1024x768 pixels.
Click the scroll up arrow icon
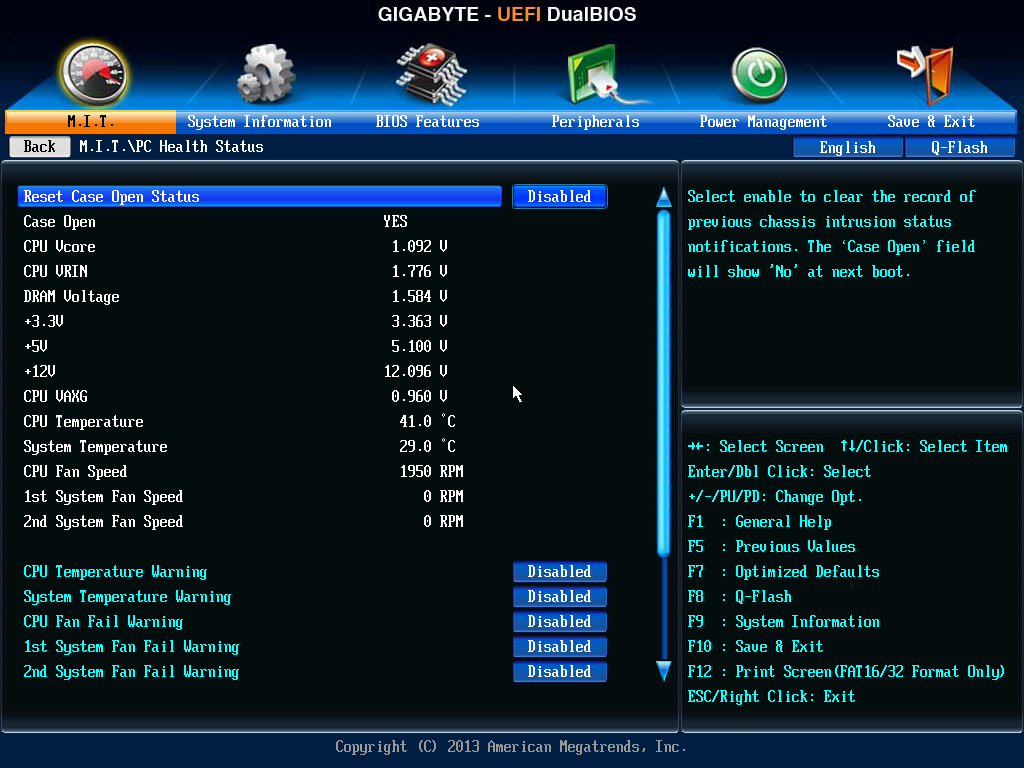coord(664,197)
